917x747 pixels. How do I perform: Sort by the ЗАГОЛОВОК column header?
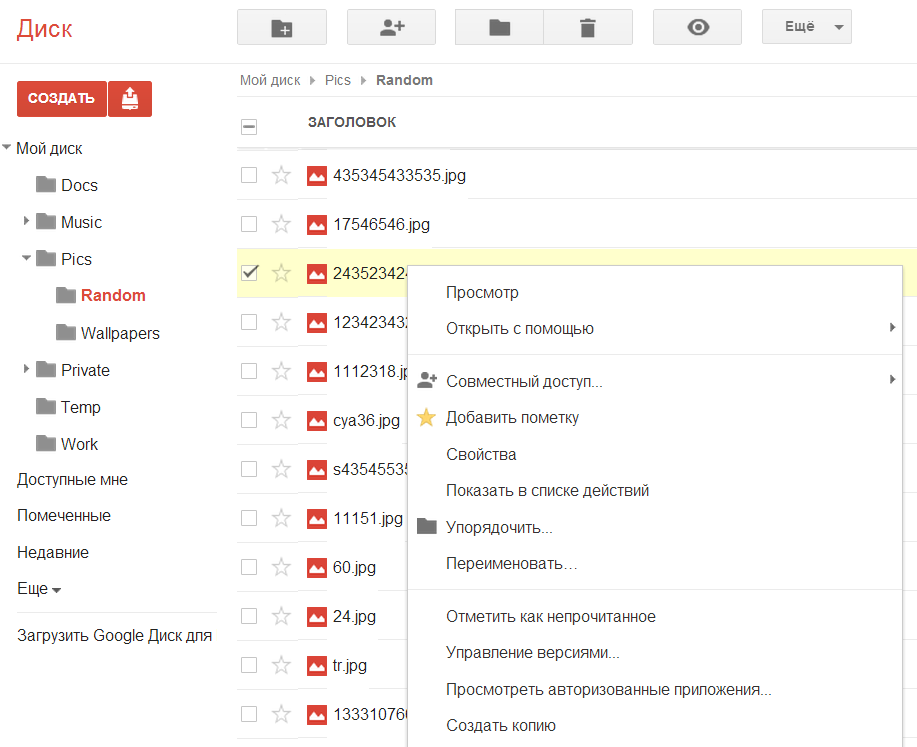pyautogui.click(x=351, y=123)
